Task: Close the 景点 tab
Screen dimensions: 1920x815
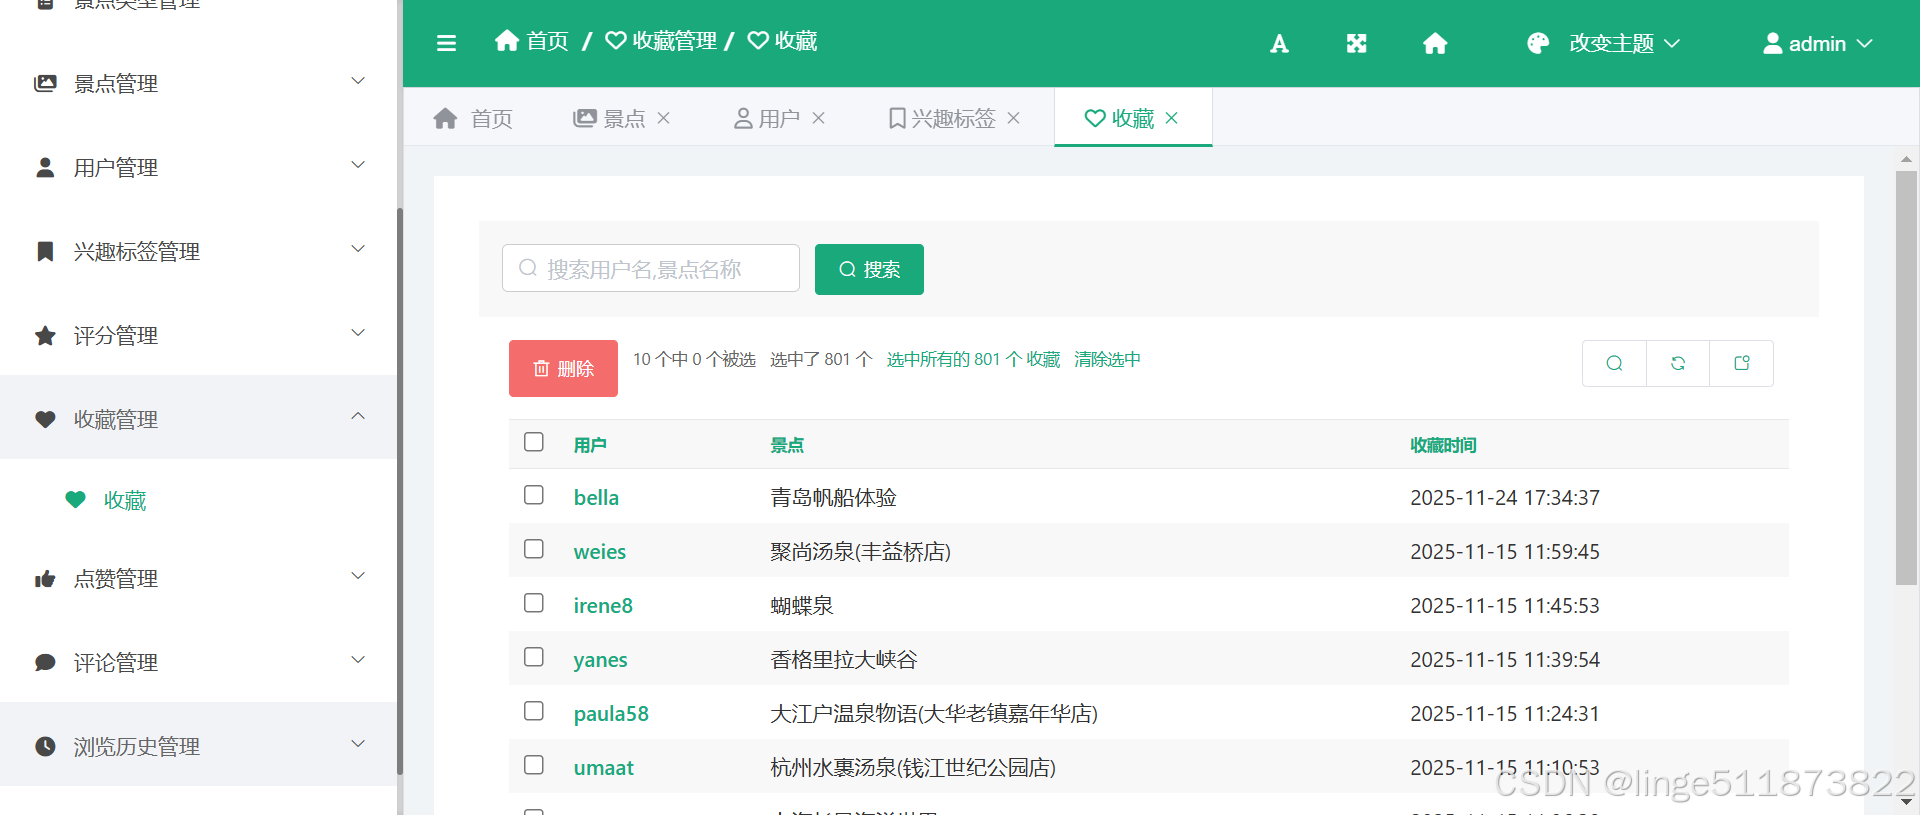Action: click(664, 118)
